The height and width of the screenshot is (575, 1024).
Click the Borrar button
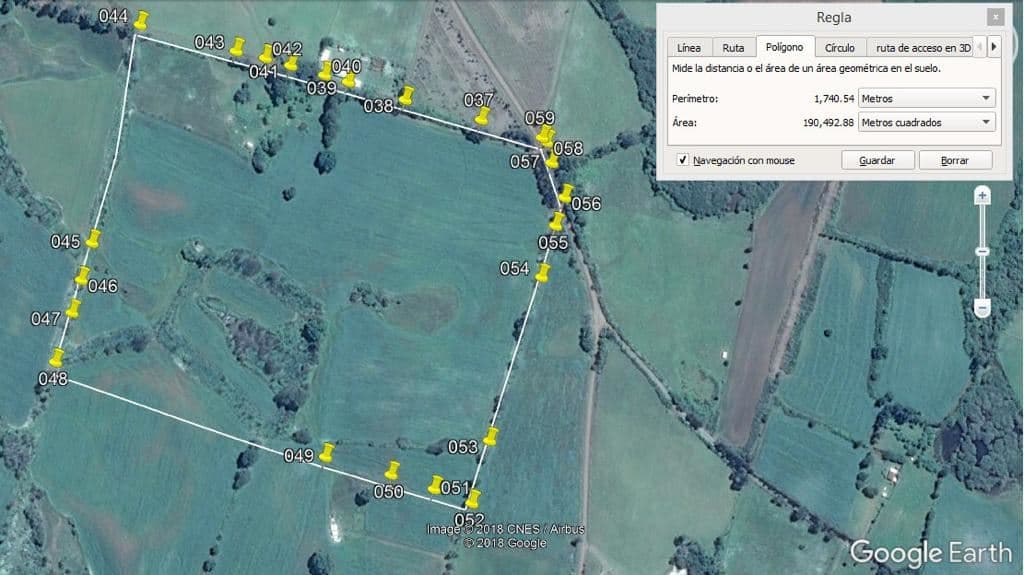(x=955, y=160)
